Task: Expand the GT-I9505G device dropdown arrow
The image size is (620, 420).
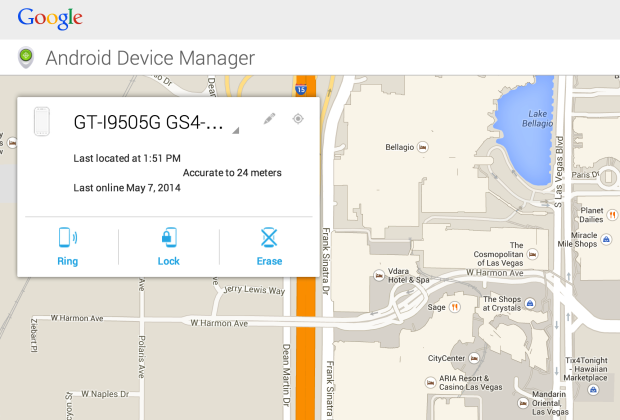Action: (x=236, y=130)
